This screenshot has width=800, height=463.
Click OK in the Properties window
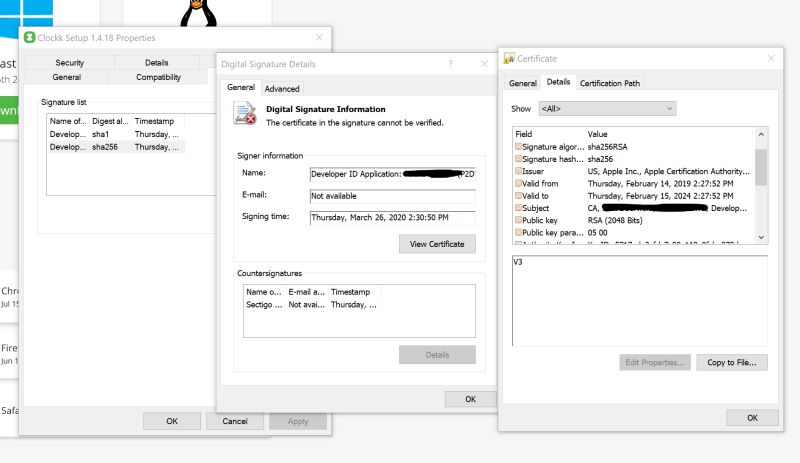click(172, 421)
